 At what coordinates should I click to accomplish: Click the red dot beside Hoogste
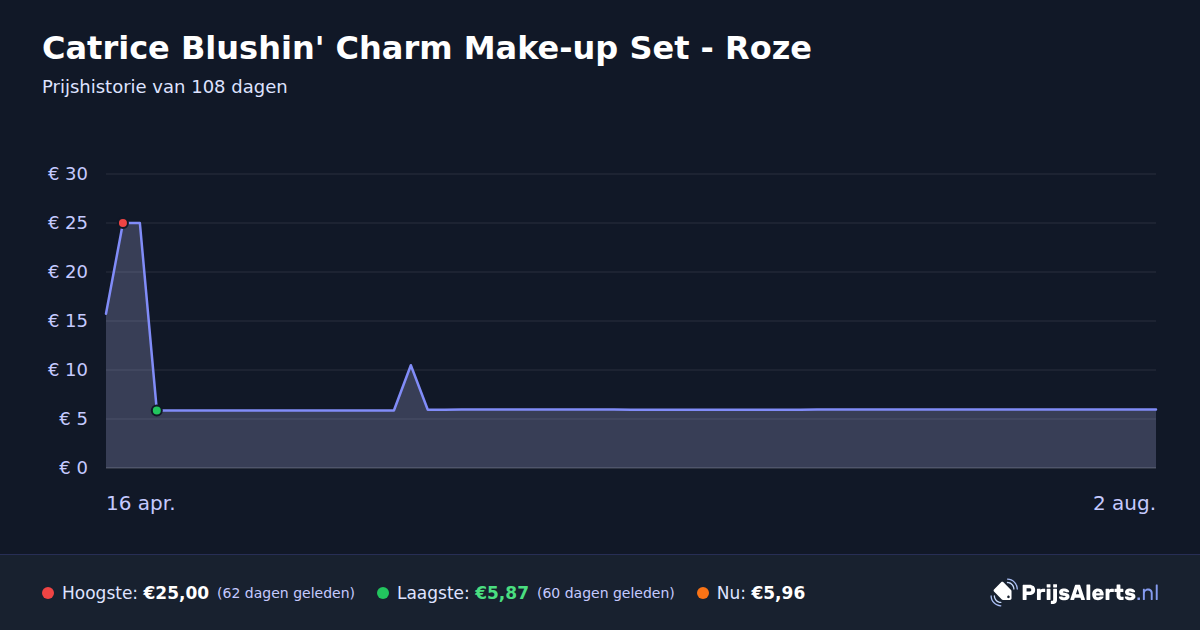coord(48,593)
